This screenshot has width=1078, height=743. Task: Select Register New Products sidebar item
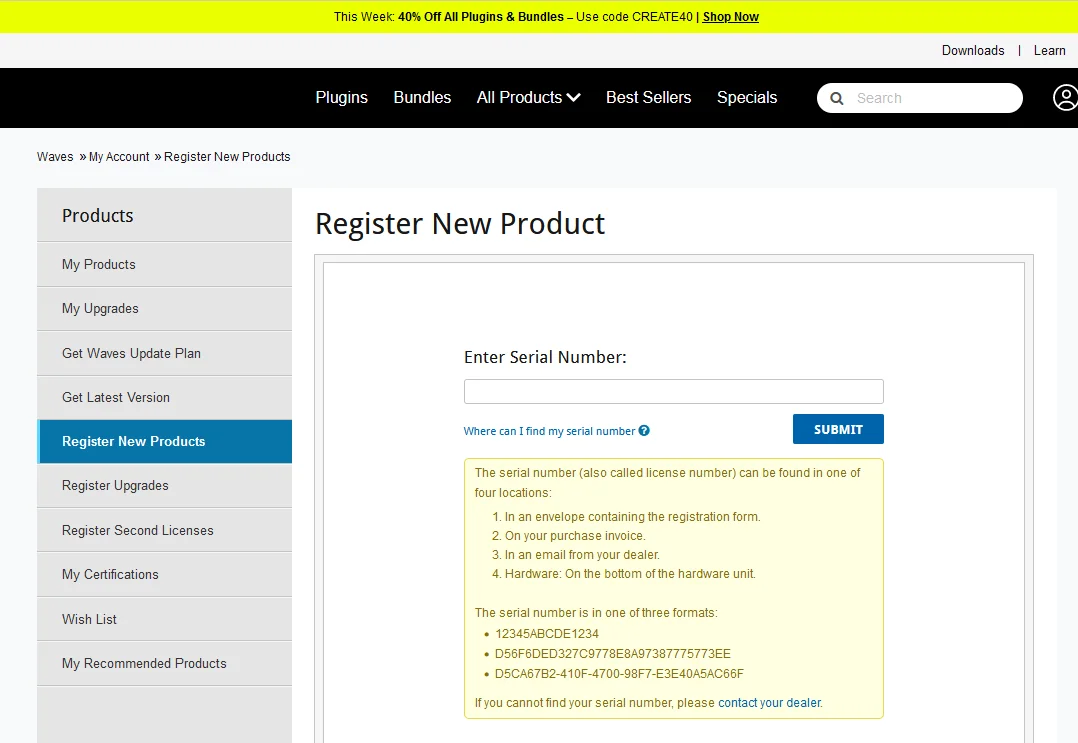[x=164, y=441]
